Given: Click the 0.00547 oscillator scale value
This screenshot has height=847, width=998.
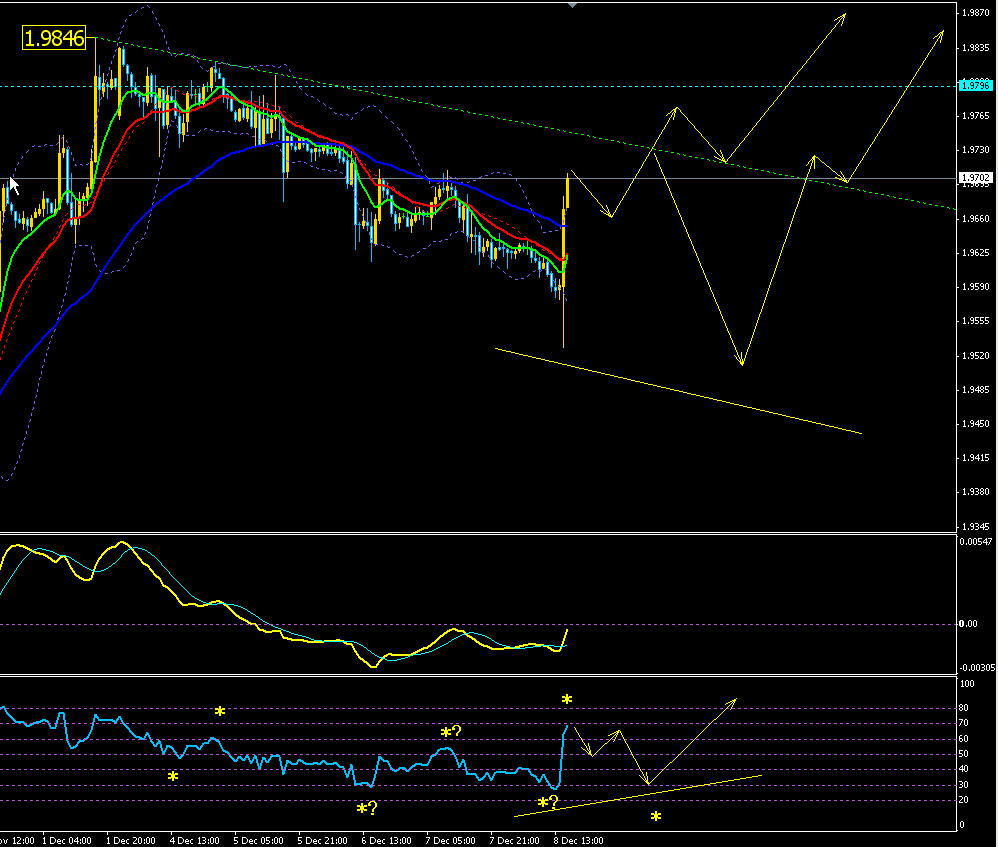Looking at the screenshot, I should [x=976, y=542].
